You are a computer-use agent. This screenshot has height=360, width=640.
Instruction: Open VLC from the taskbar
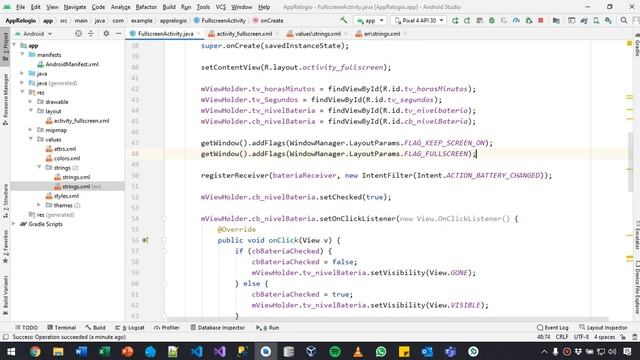pyautogui.click(x=358, y=351)
